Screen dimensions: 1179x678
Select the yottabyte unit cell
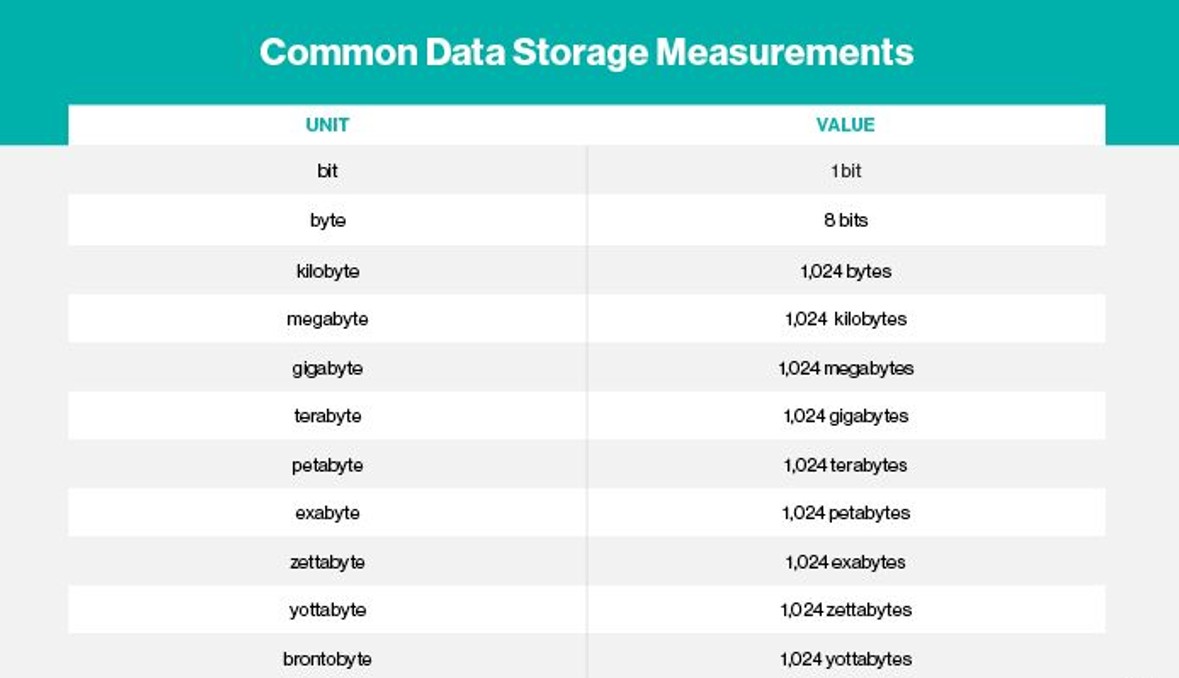point(327,610)
